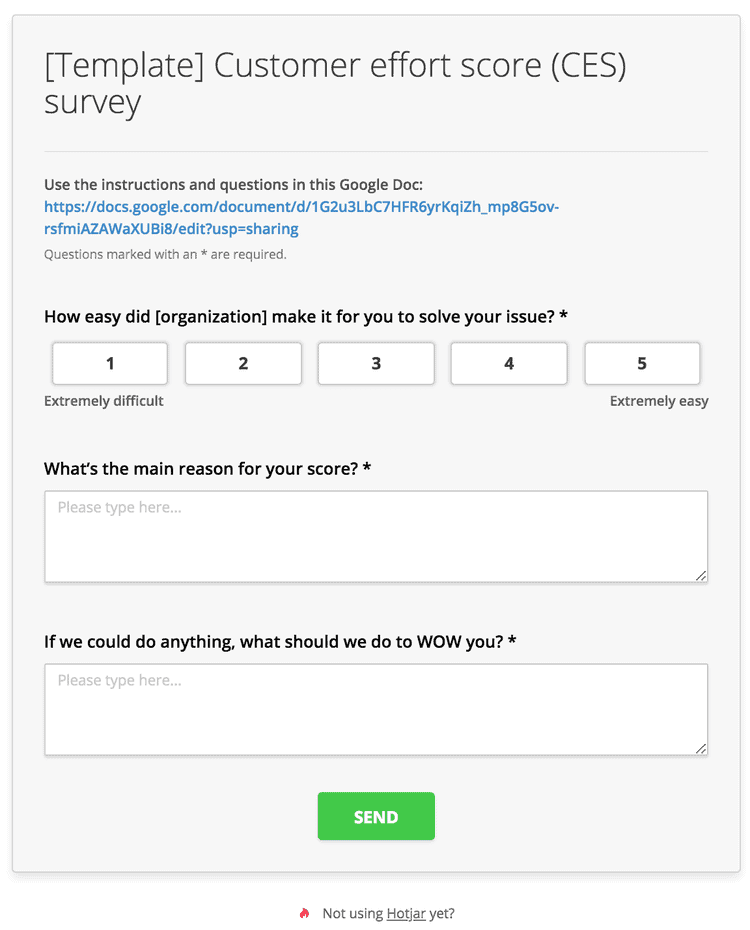
Task: Select rating 1 Extremely difficult
Action: click(110, 363)
